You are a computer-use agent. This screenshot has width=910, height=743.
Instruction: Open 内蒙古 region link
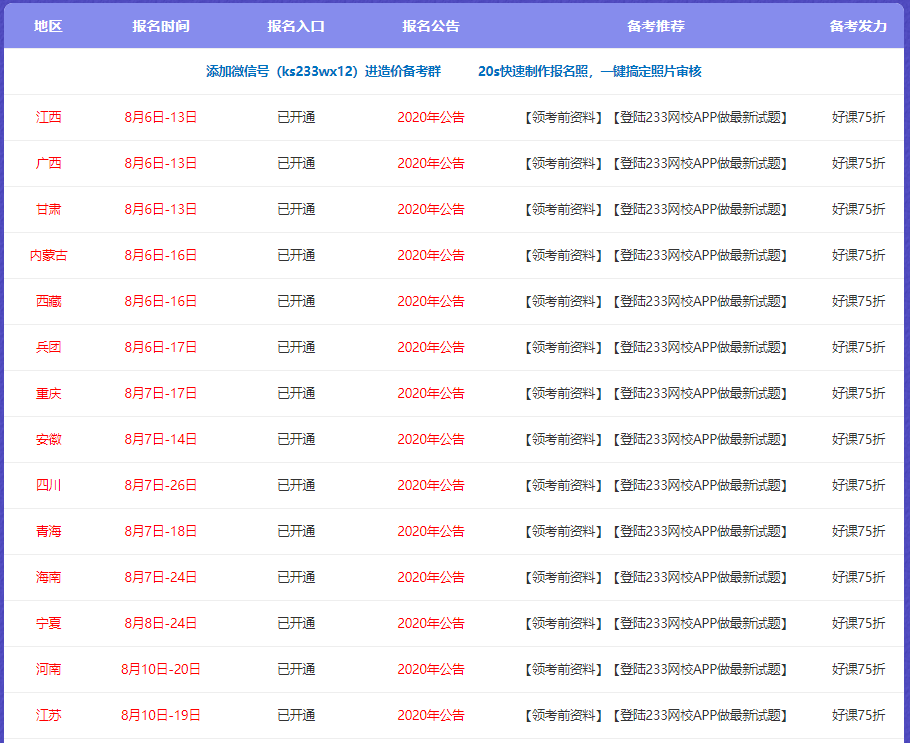pos(48,255)
